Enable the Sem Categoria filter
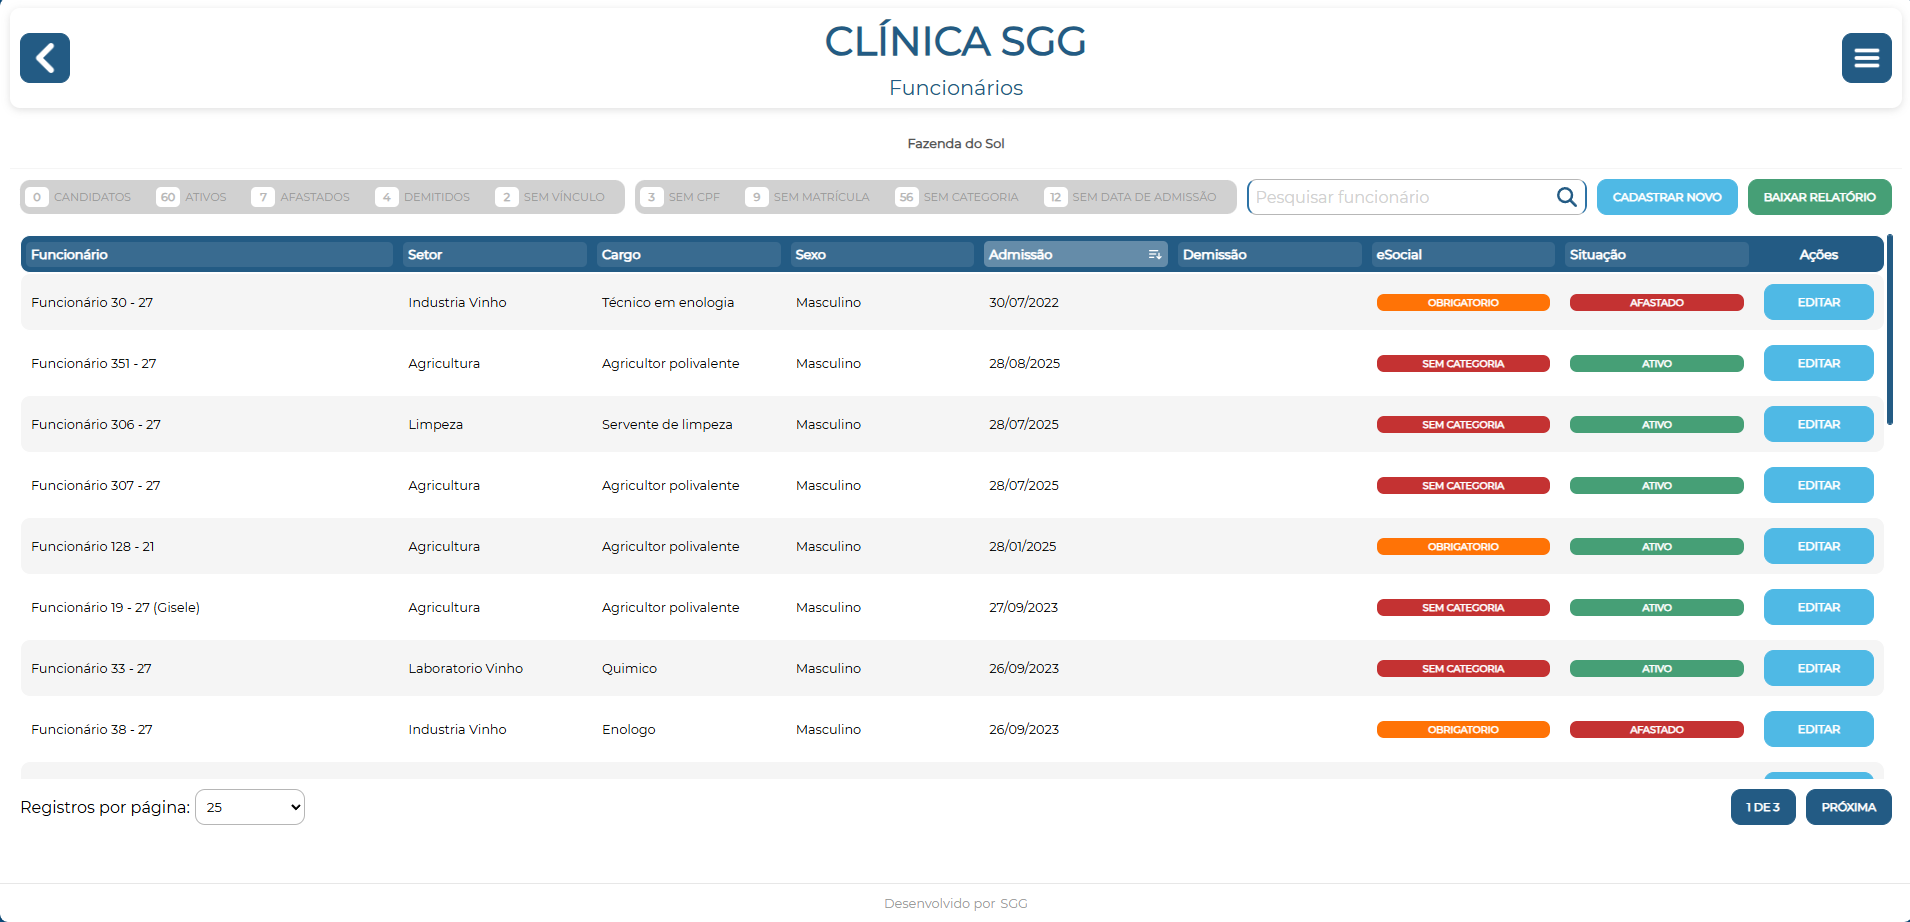 (x=957, y=197)
